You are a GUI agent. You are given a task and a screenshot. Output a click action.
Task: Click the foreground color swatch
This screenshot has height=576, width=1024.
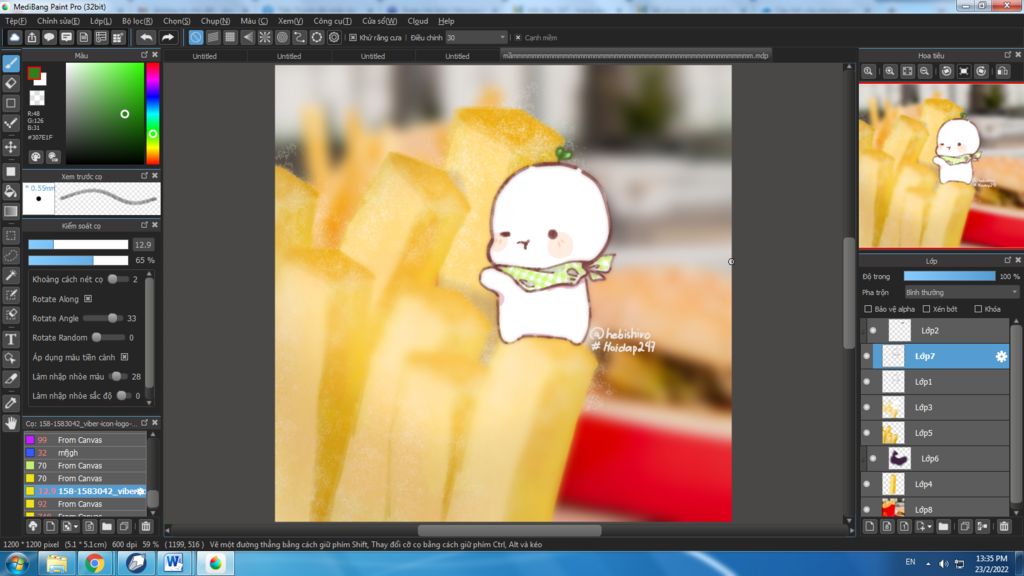35,73
